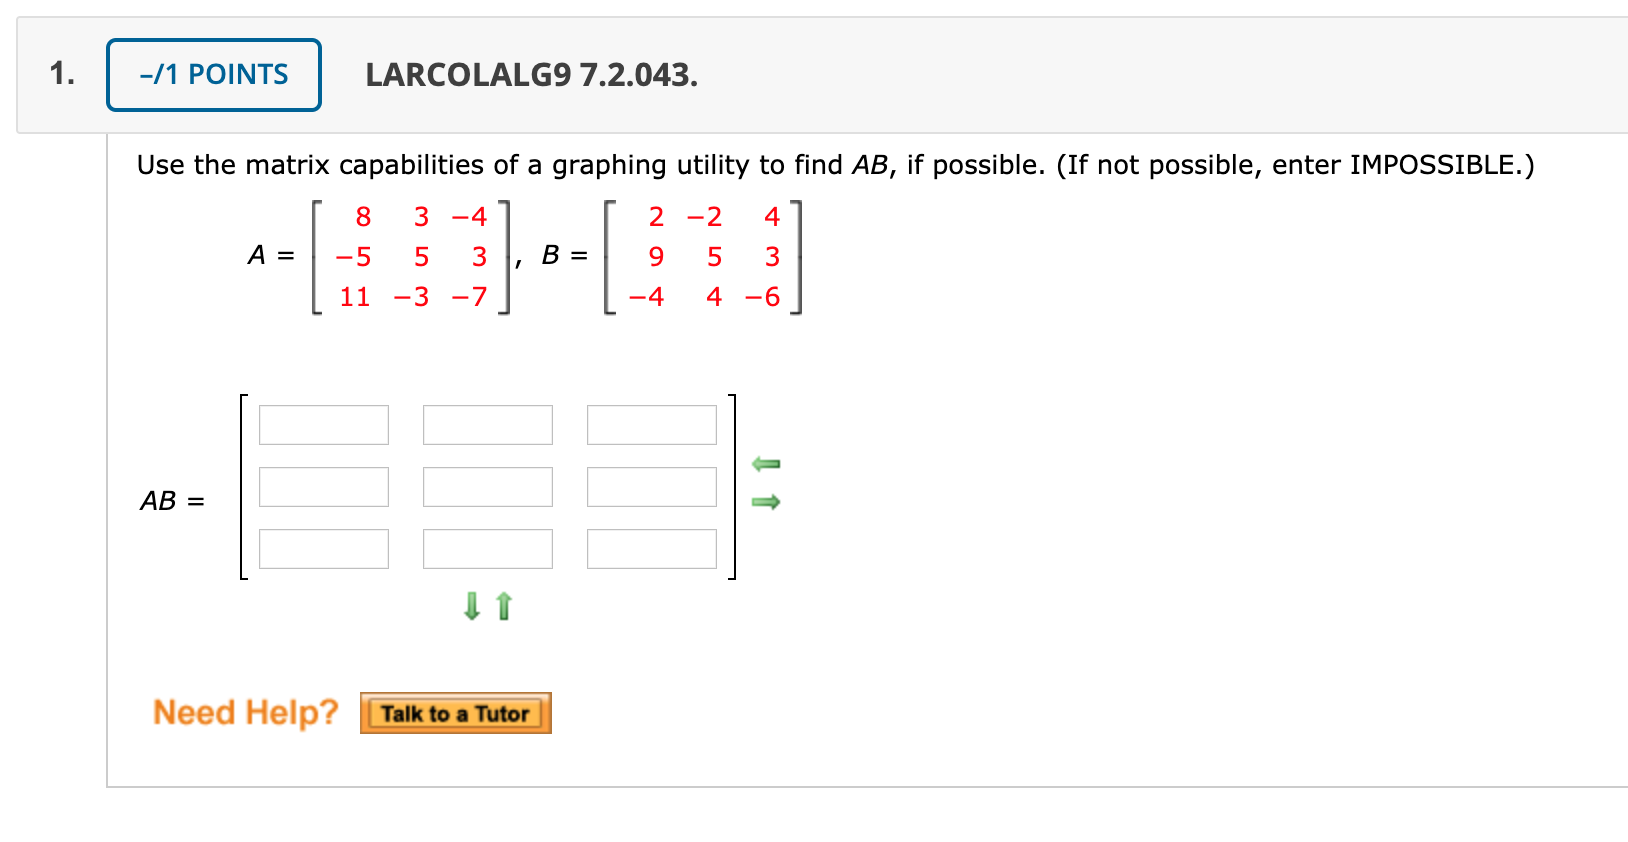Click the green up arrow to remove a row
The height and width of the screenshot is (842, 1628).
pyautogui.click(x=503, y=606)
